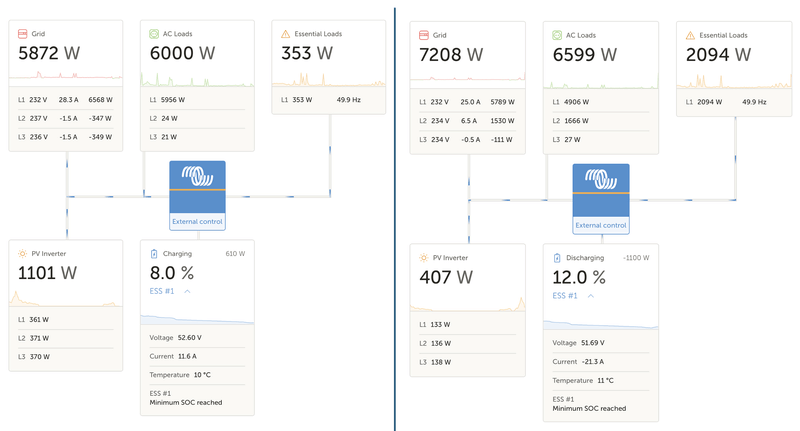The image size is (800, 431).
Task: Click AC Loads L1 value 5956 W
Action: tap(173, 99)
